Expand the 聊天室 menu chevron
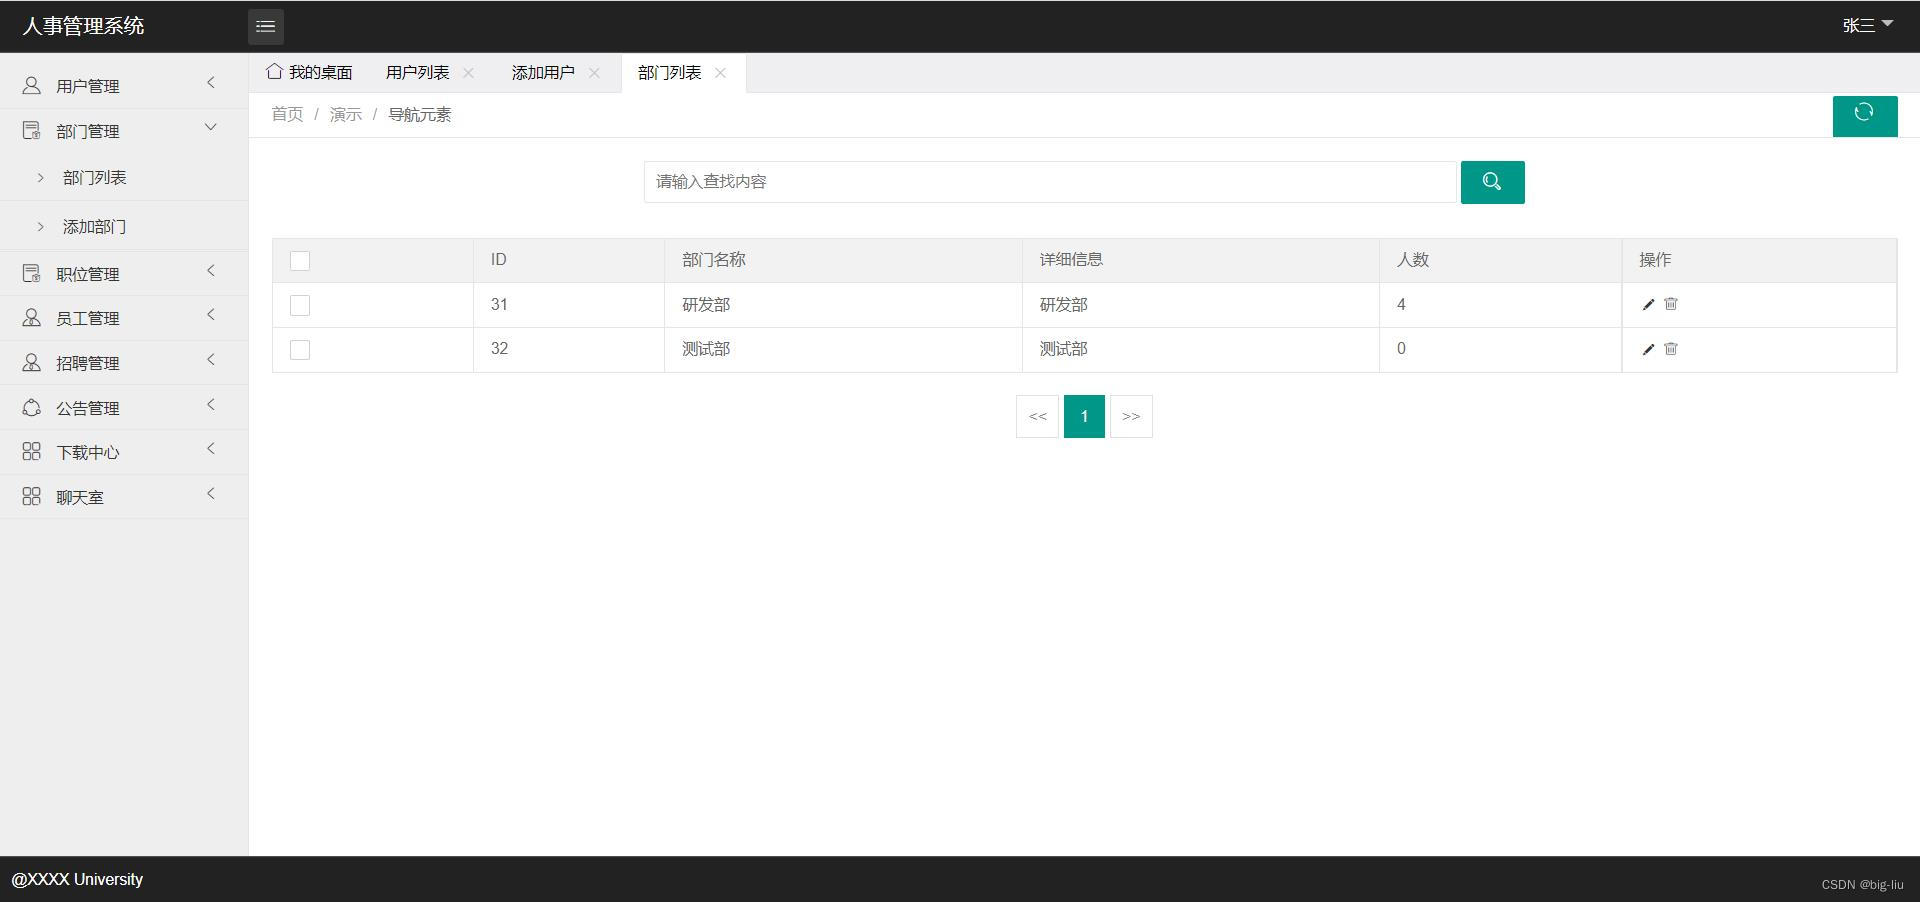 (211, 494)
